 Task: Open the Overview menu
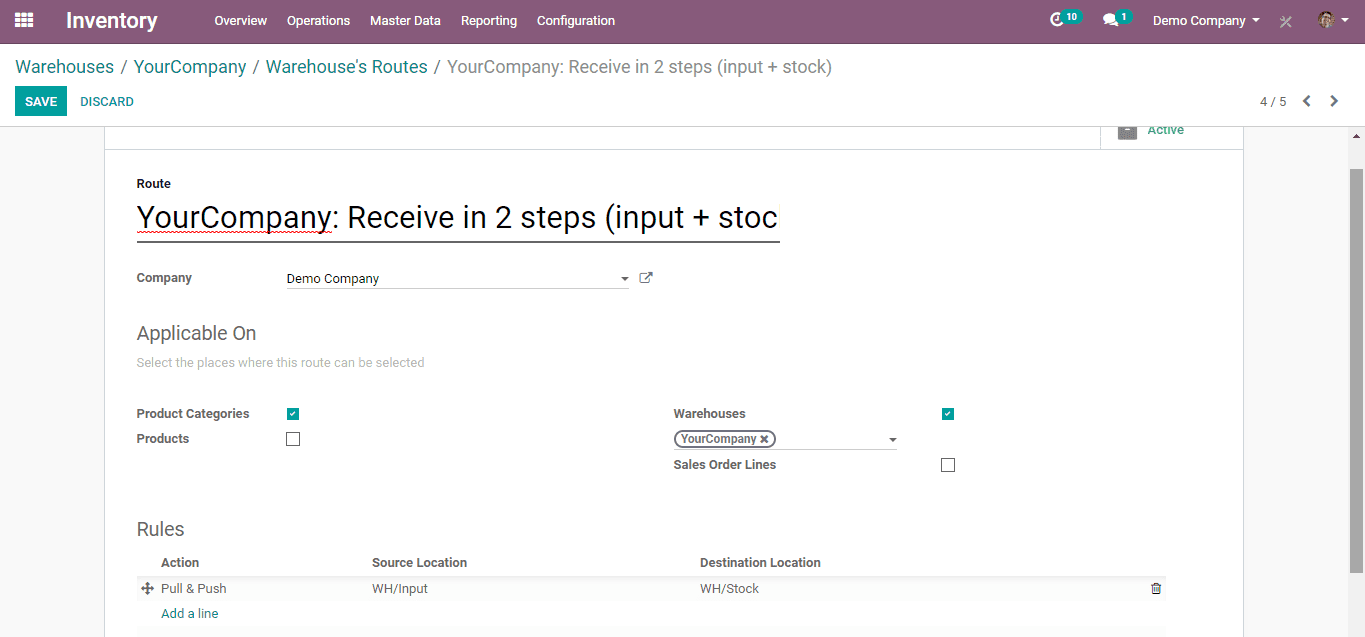[x=241, y=20]
